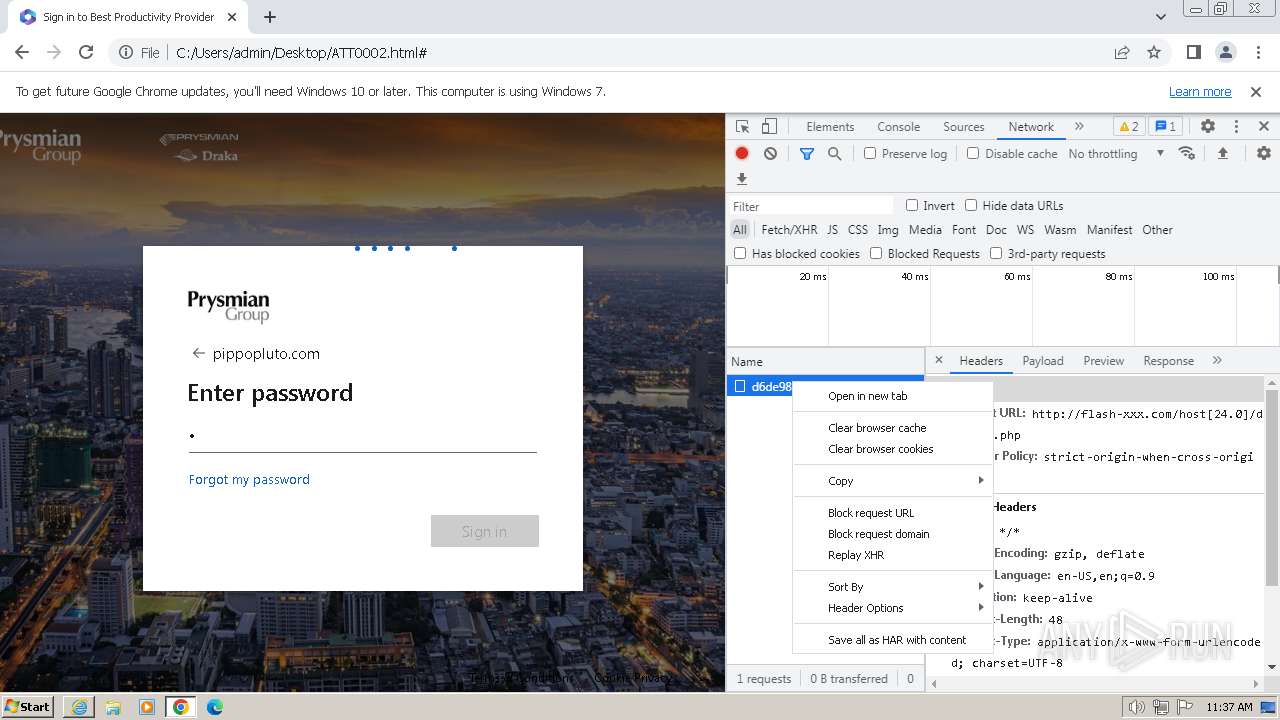Toggle the network filter funnel icon
This screenshot has width=1280, height=720.
point(807,154)
